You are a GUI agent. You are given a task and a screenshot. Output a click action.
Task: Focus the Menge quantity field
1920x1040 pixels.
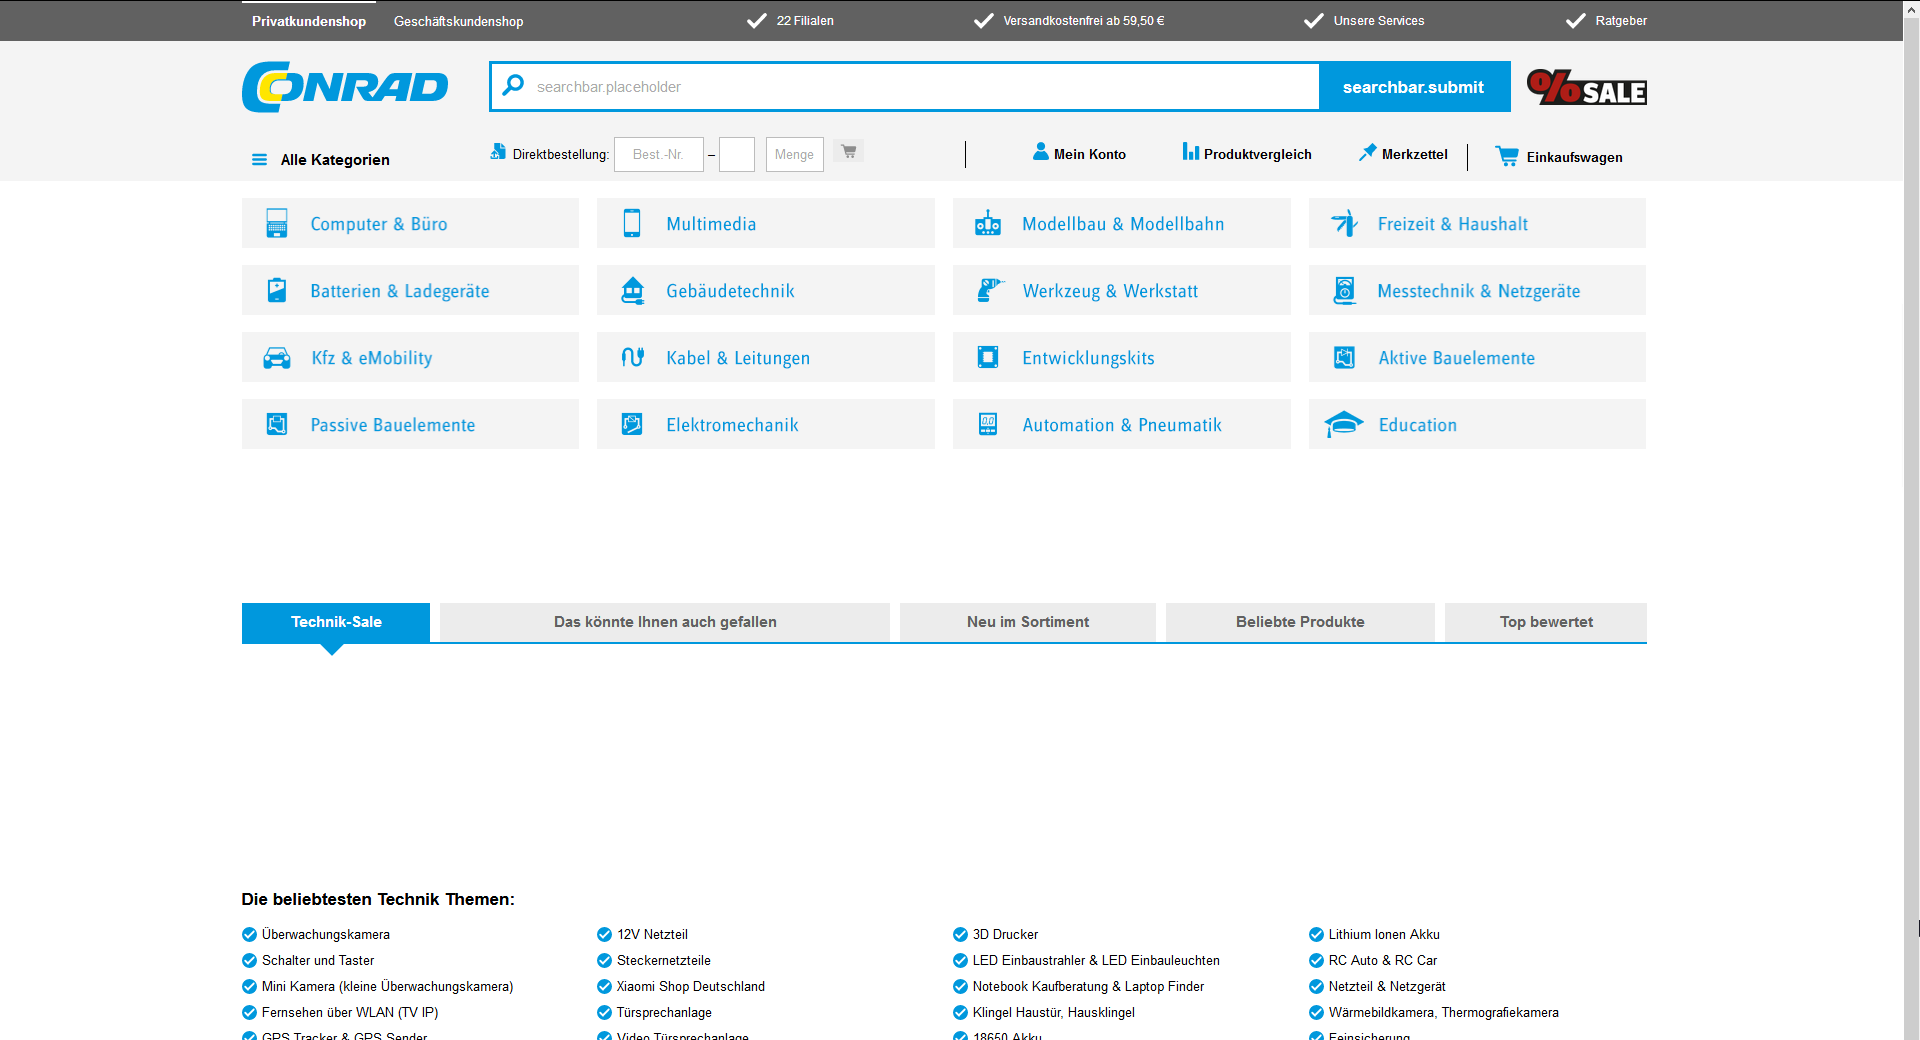coord(795,155)
